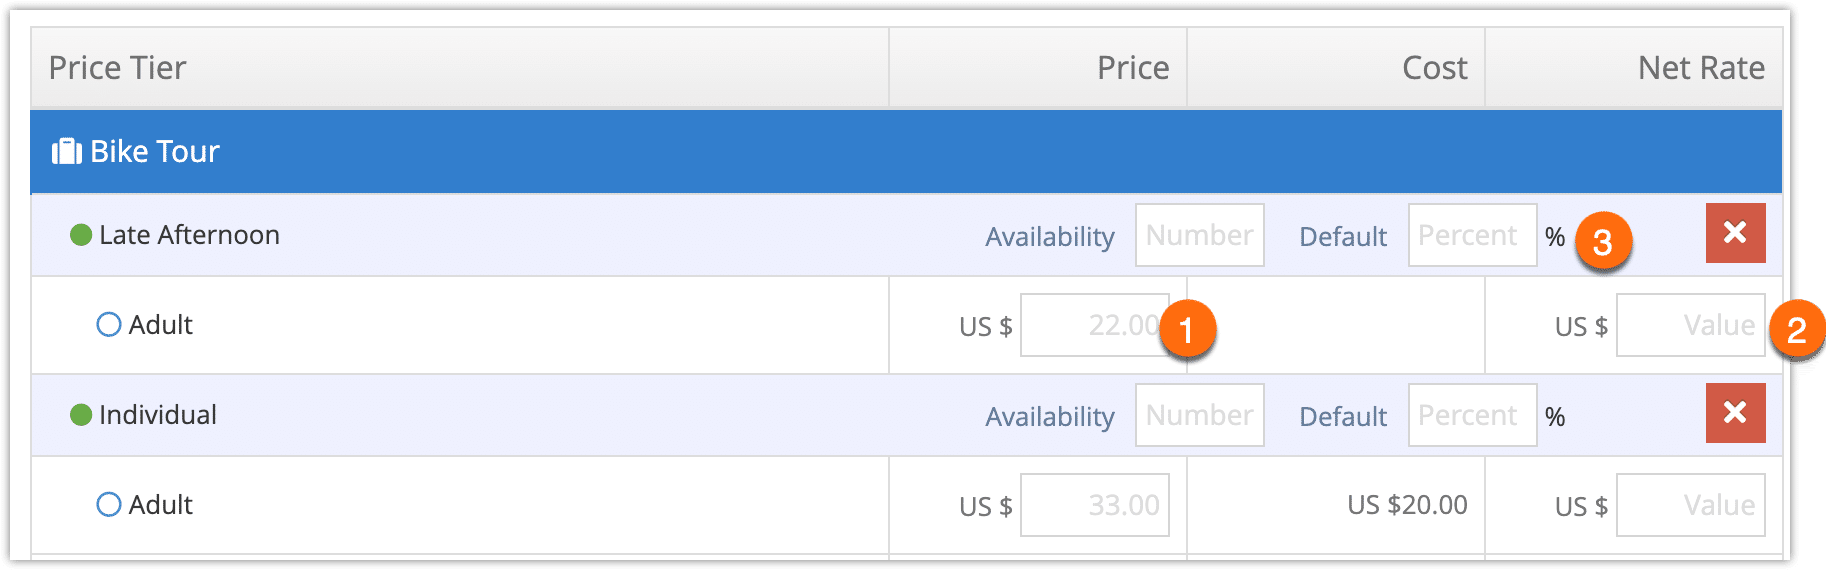
Task: Click the Late Afternoon Default percent field
Action: tap(1472, 235)
